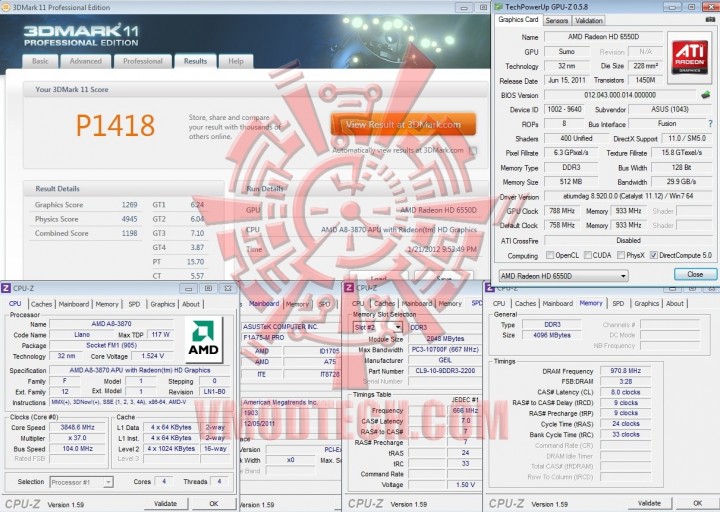Select the Results tab in 3DMark 11

tap(195, 61)
